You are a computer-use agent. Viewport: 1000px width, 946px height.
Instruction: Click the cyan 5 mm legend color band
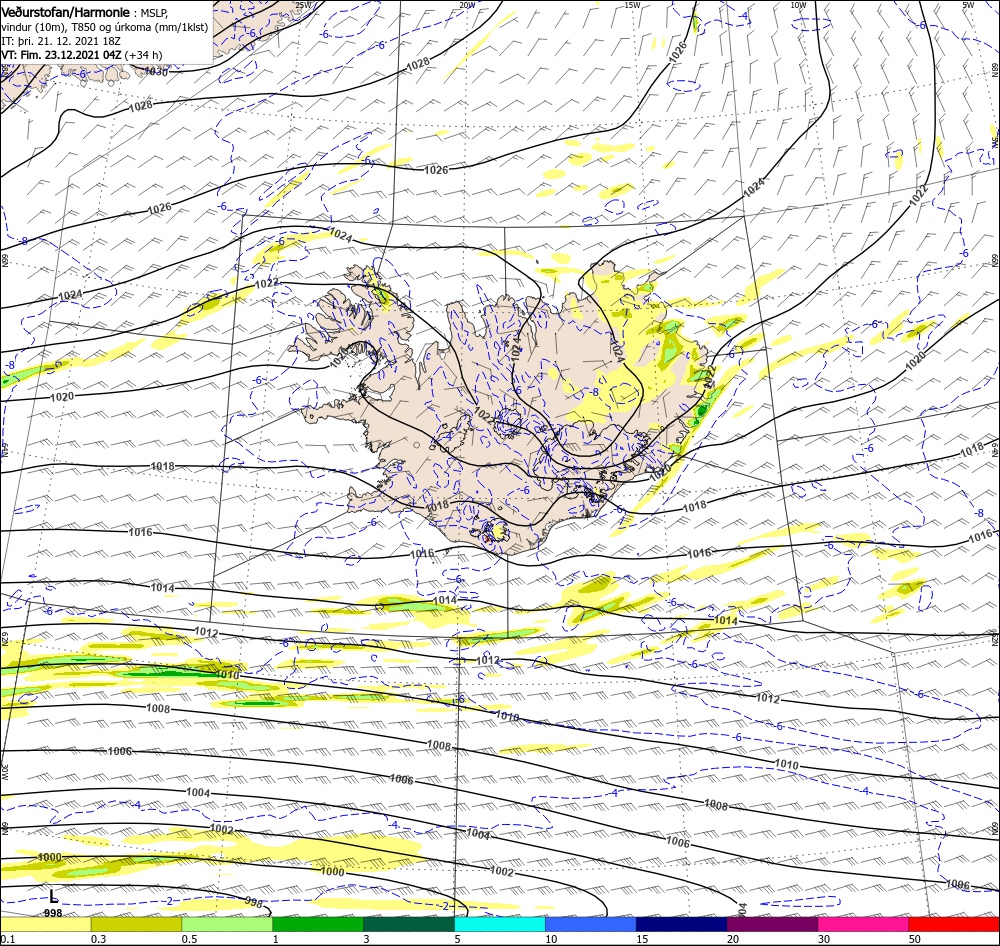500,924
